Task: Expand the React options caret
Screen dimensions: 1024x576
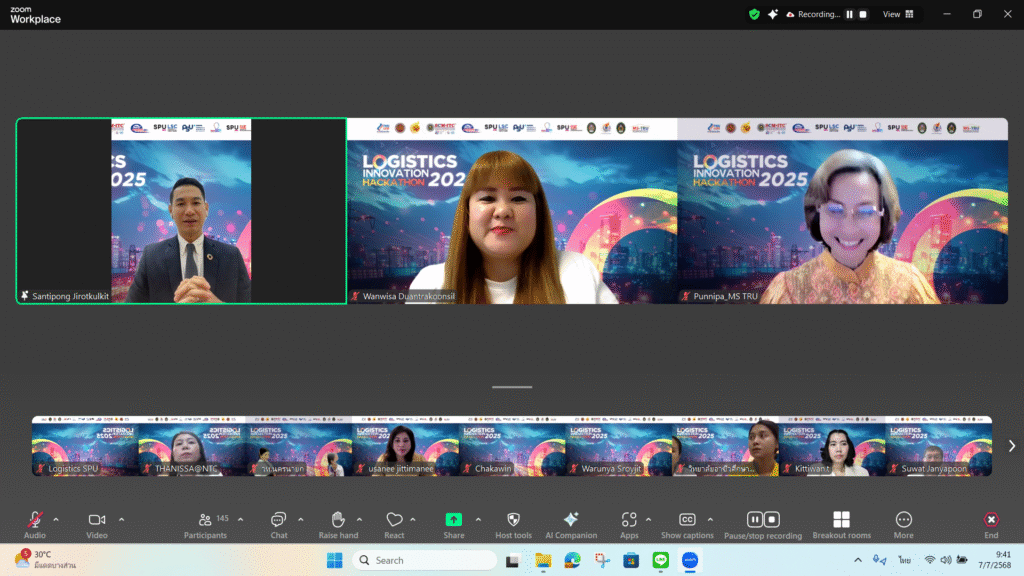Action: click(413, 520)
